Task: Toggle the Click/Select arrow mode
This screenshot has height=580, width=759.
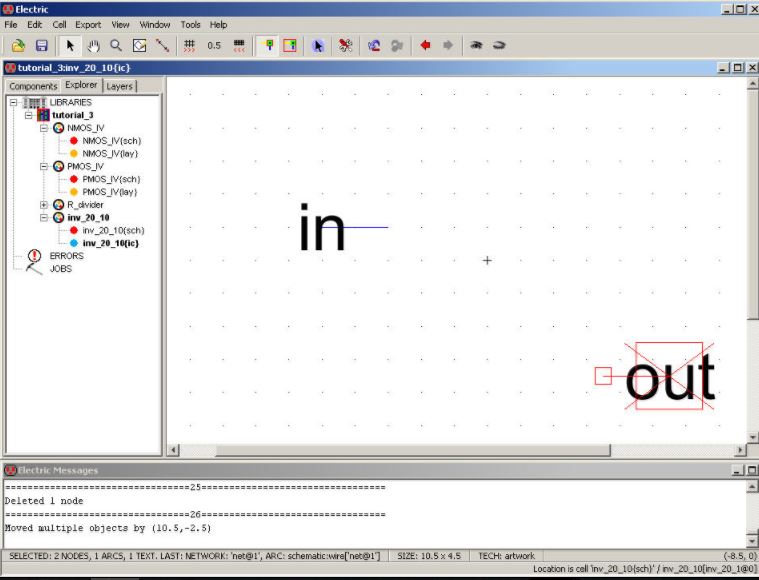Action: pyautogui.click(x=70, y=45)
